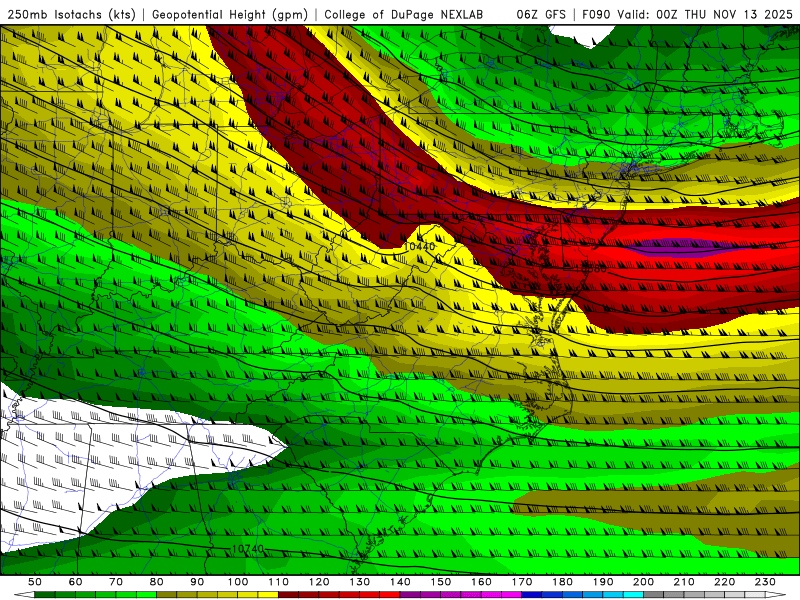
Task: Click the 140 value on the color scale
Action: pyautogui.click(x=400, y=582)
